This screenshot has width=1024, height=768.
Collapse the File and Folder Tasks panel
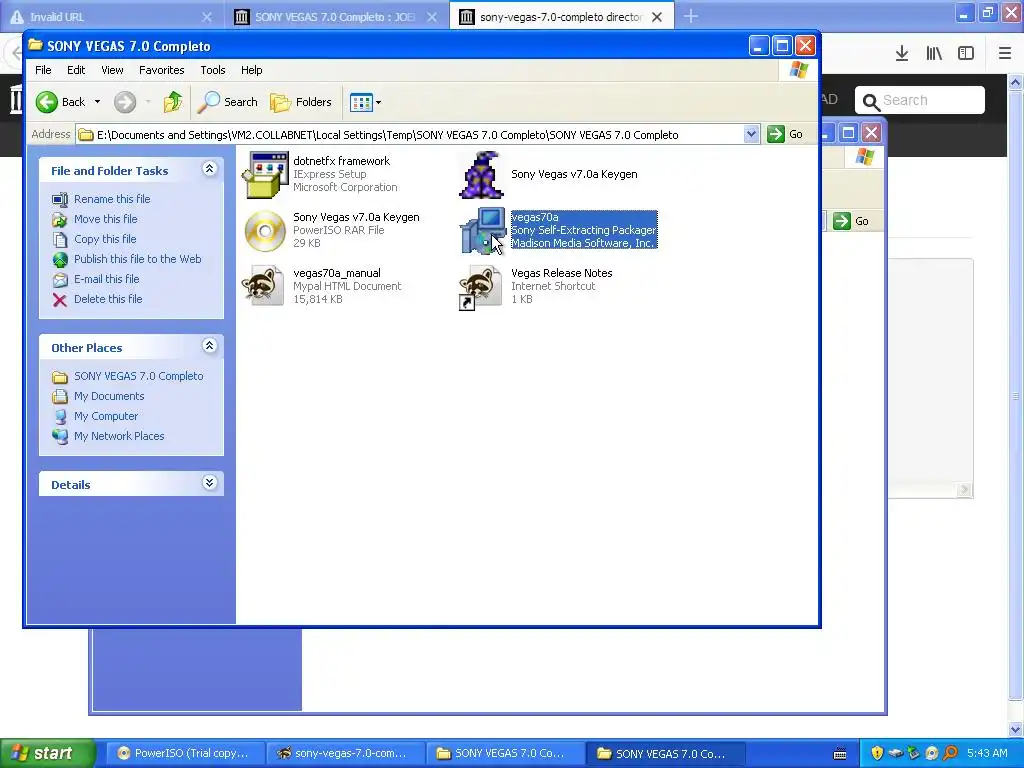click(x=209, y=169)
